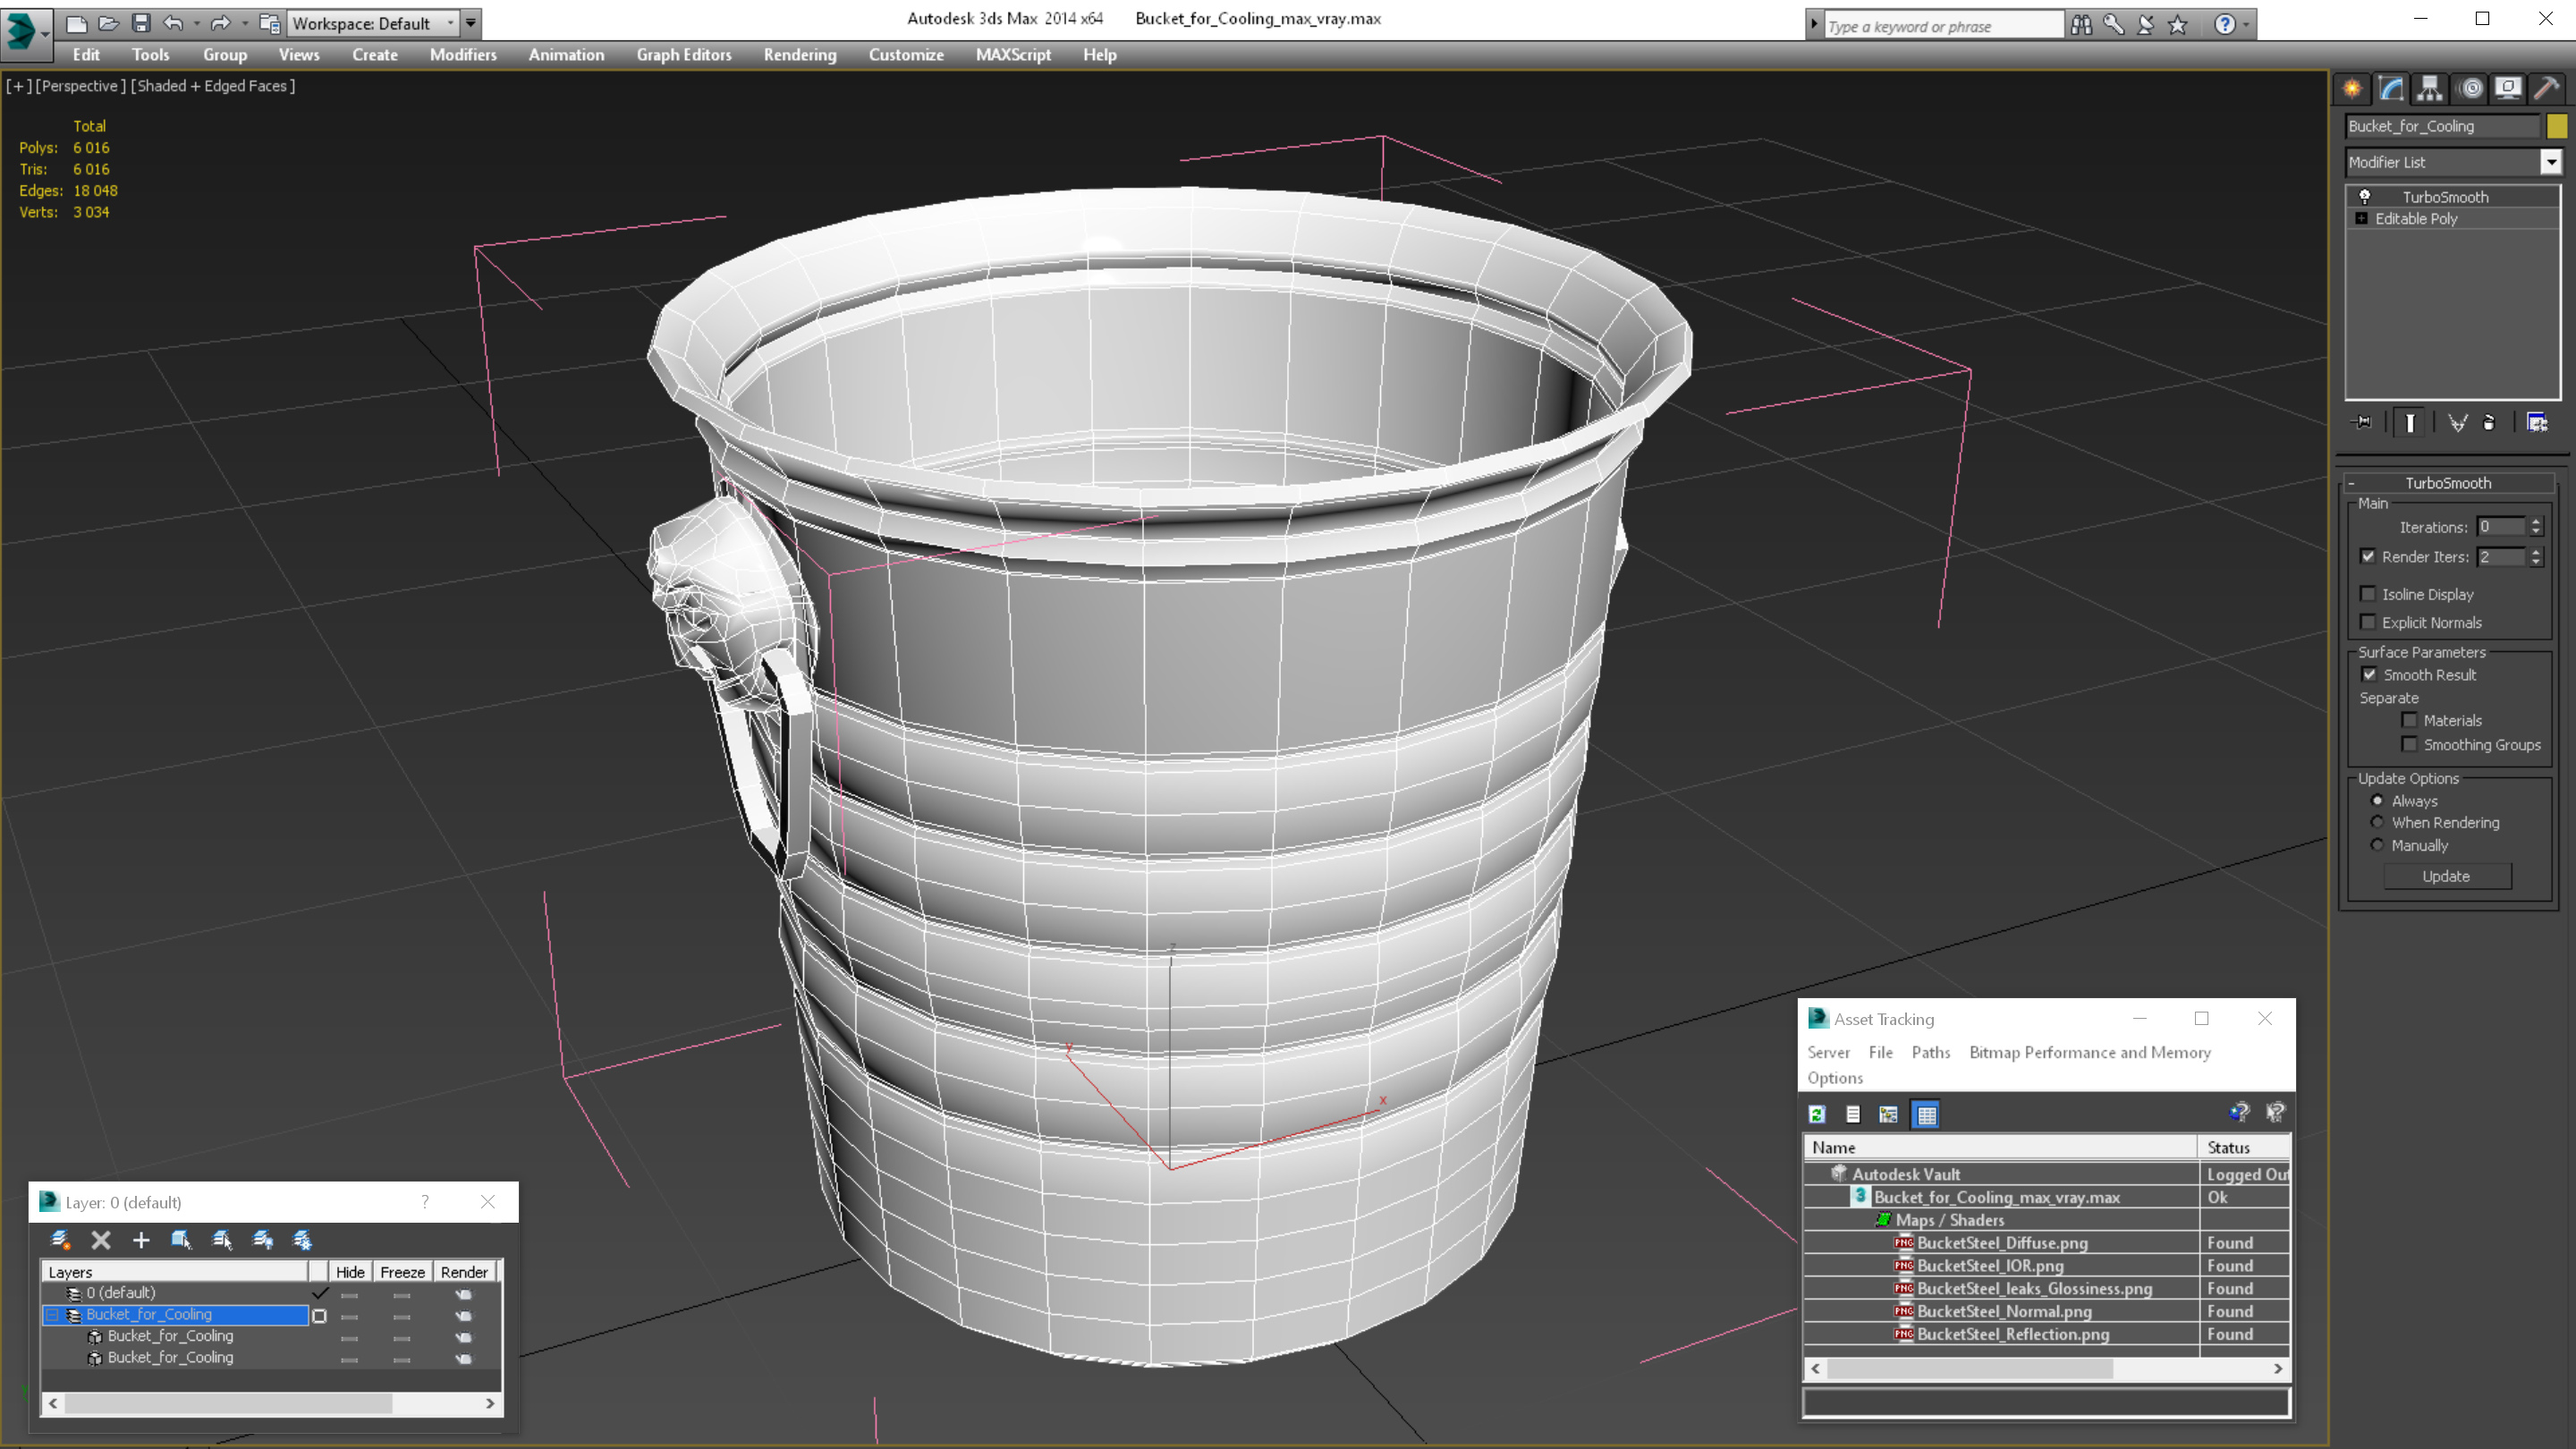Enable Separate by Materials checkbox
This screenshot has width=2576, height=1449.
[2410, 720]
